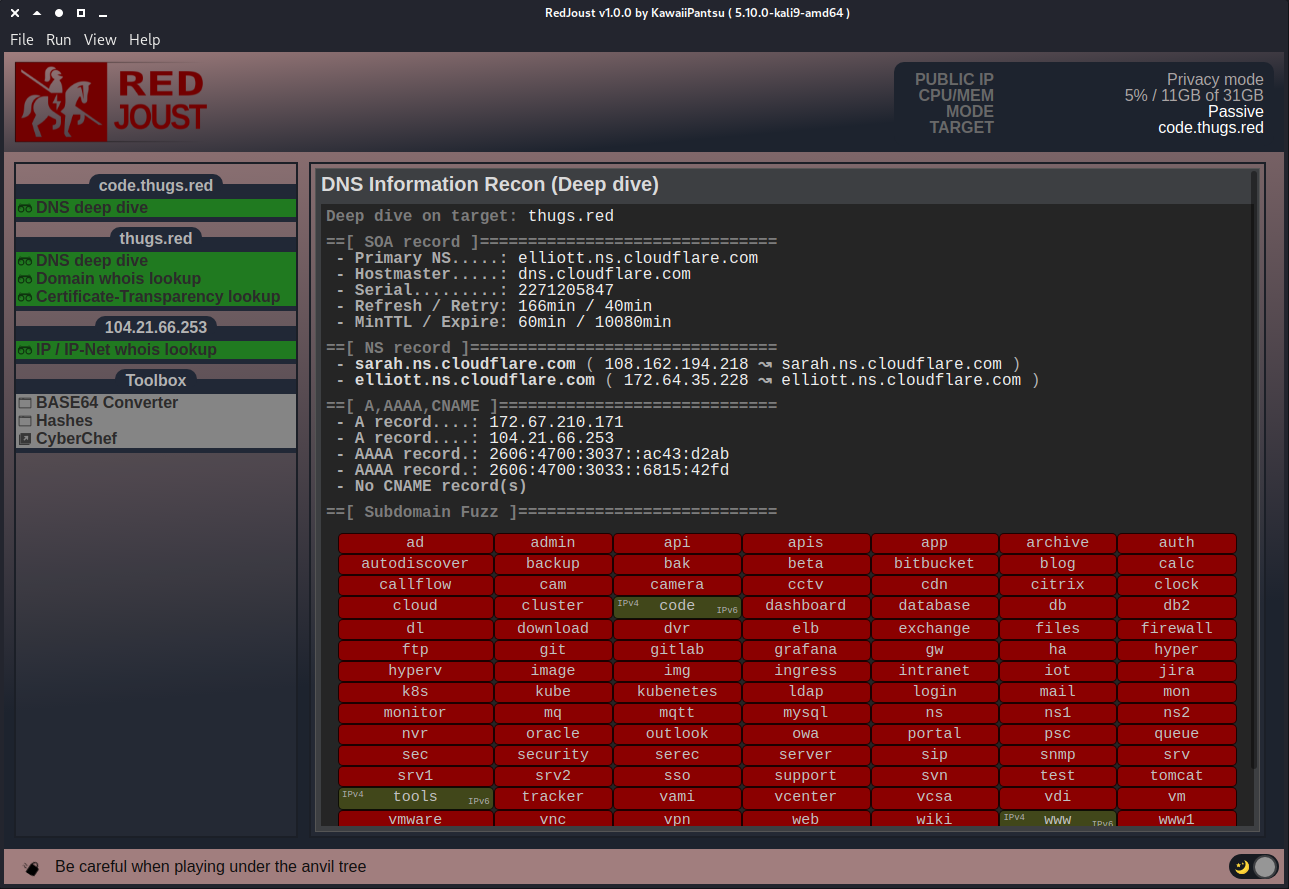Click the mysql subdomain tile
The height and width of the screenshot is (889, 1289).
[806, 713]
